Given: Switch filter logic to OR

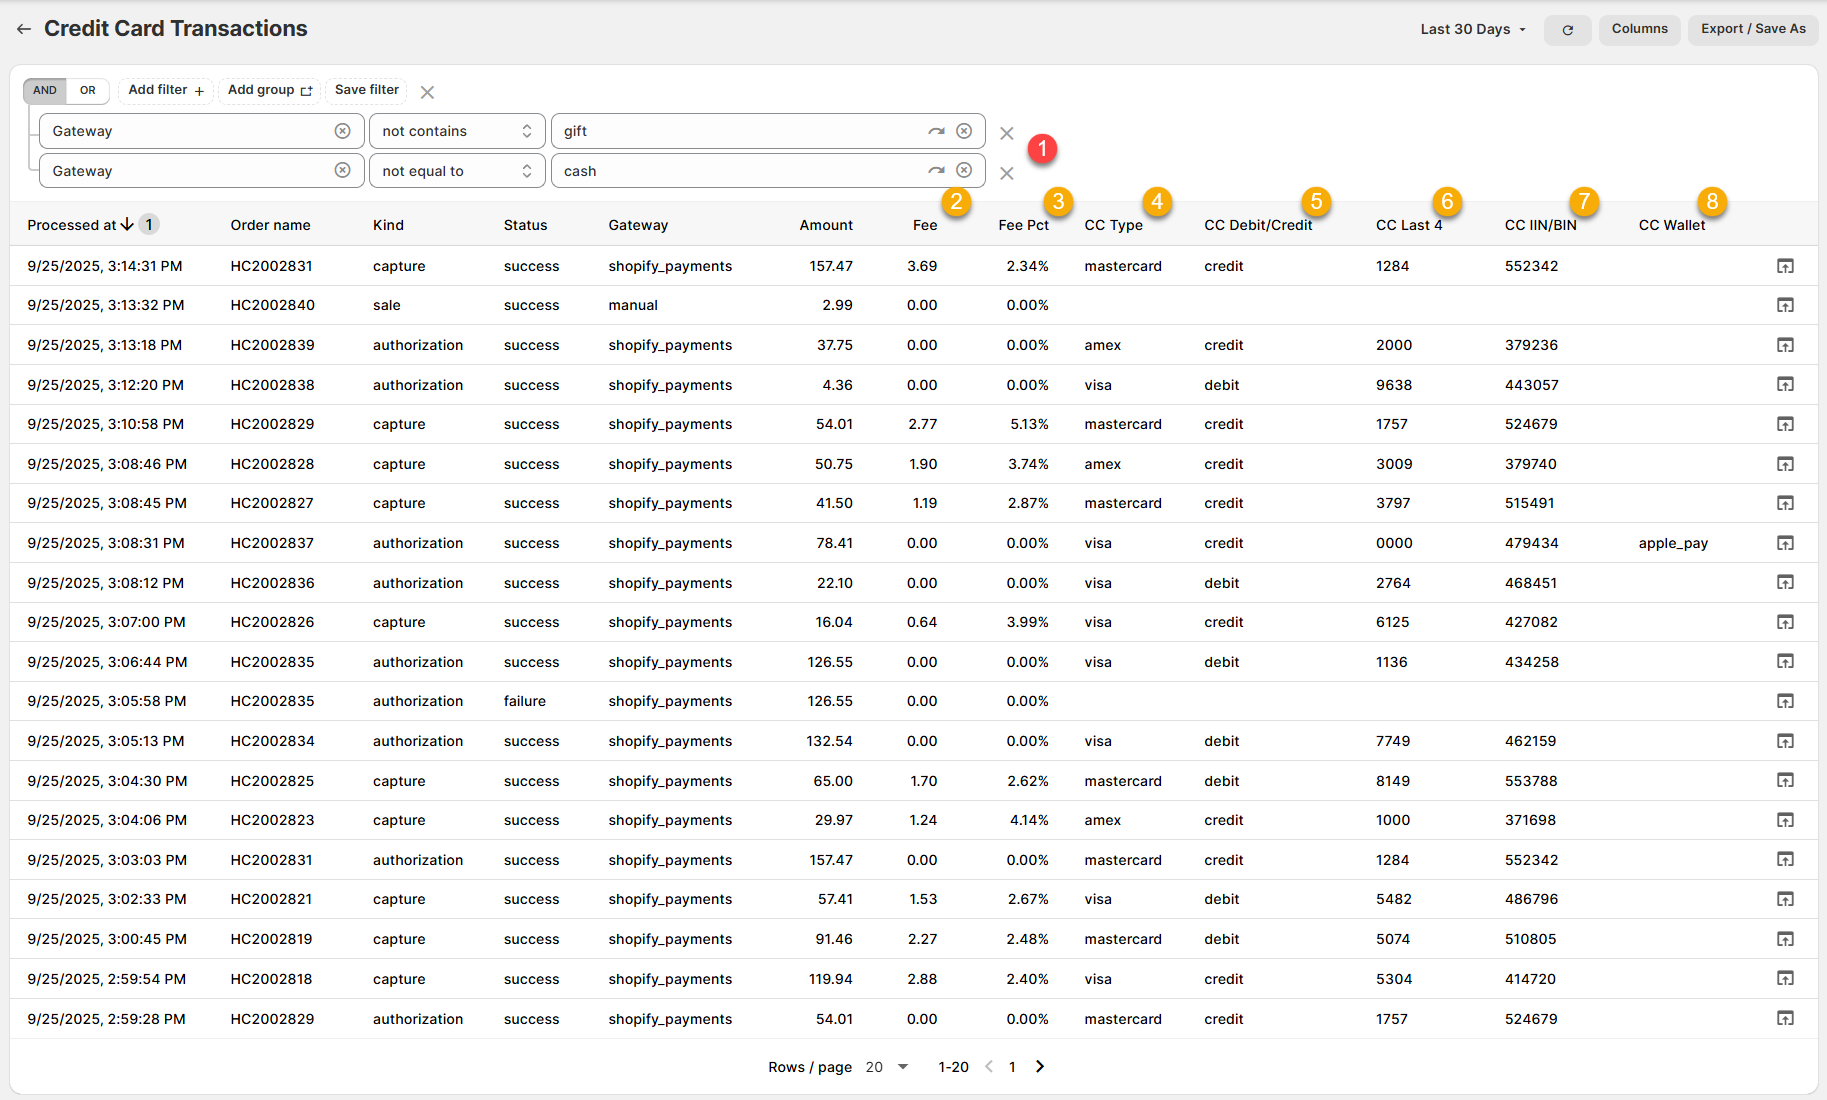Looking at the screenshot, I should [x=88, y=90].
